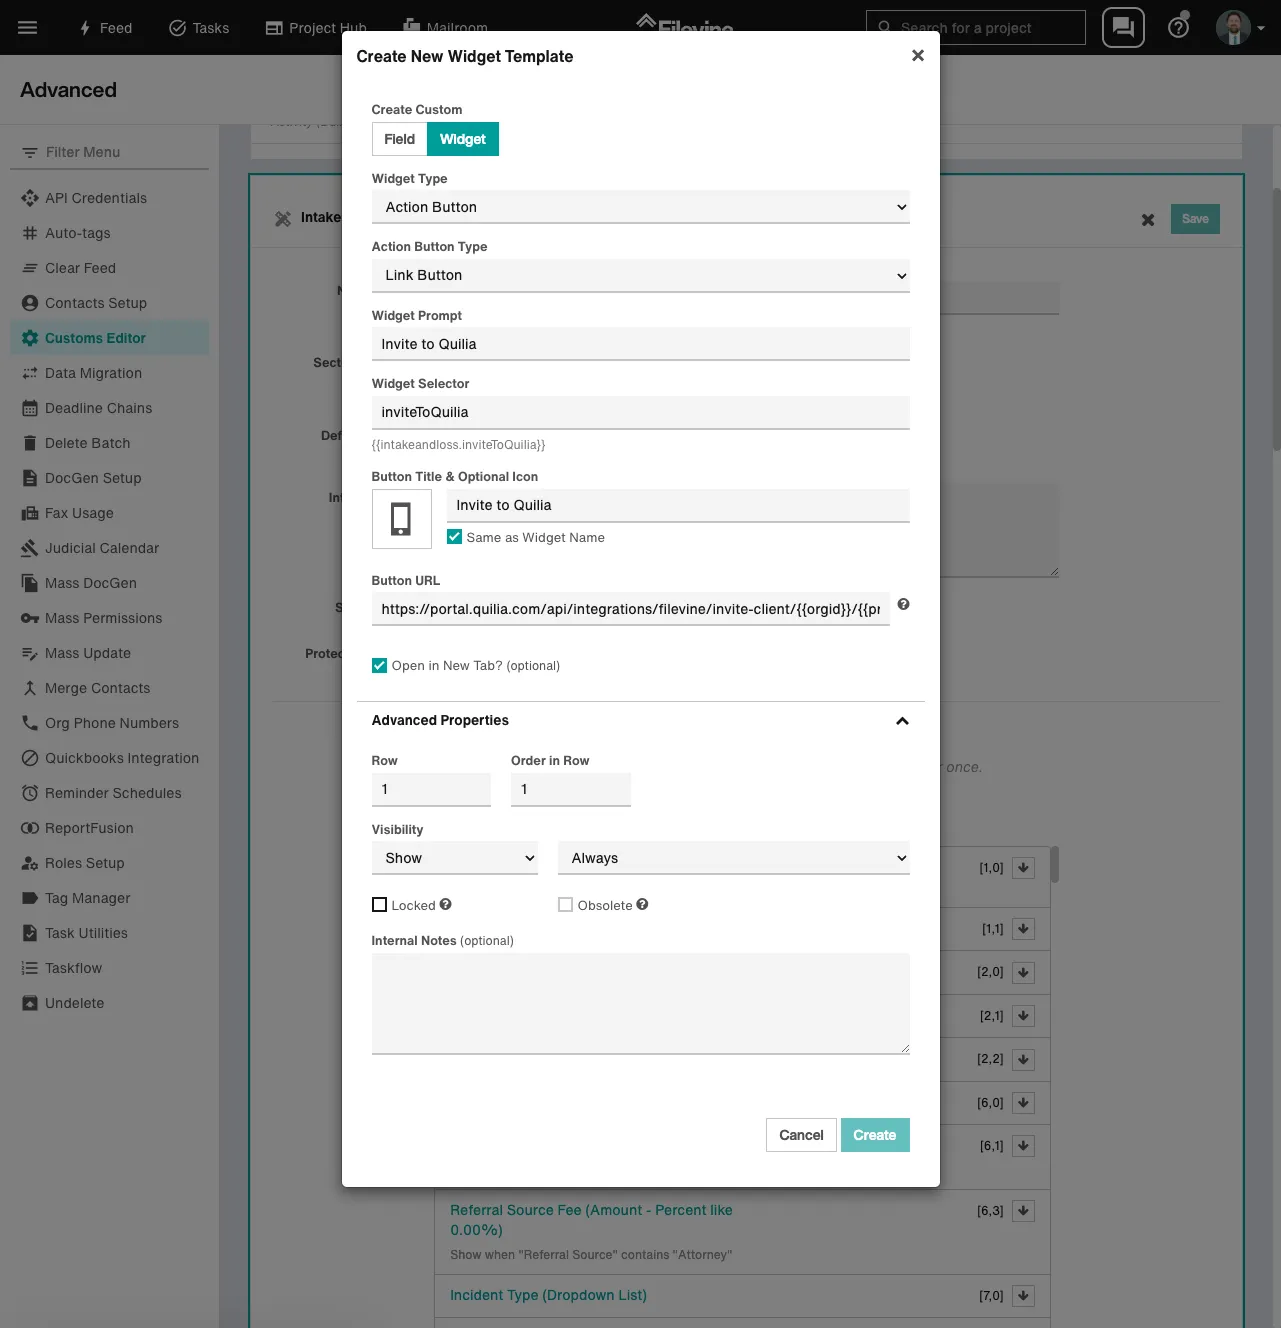Select the Widget custom type toggle
The image size is (1281, 1328).
point(463,139)
